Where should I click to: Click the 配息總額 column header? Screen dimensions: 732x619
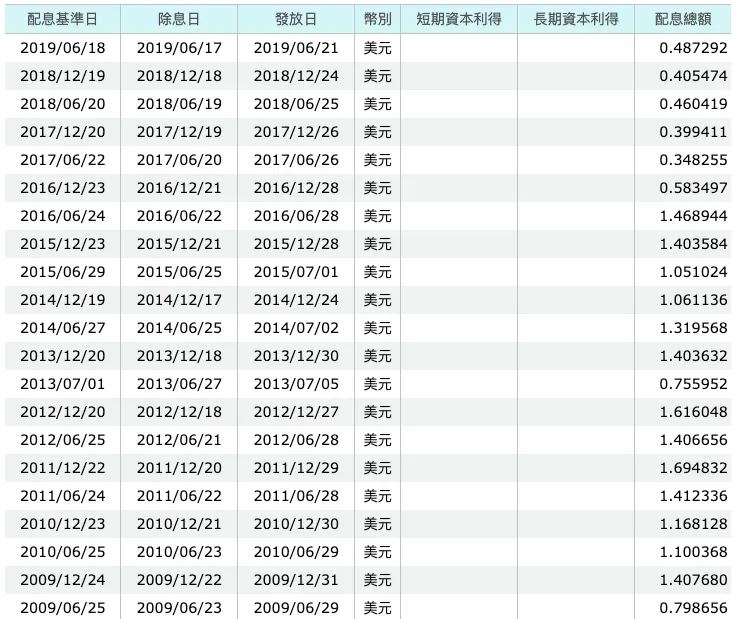coord(683,19)
